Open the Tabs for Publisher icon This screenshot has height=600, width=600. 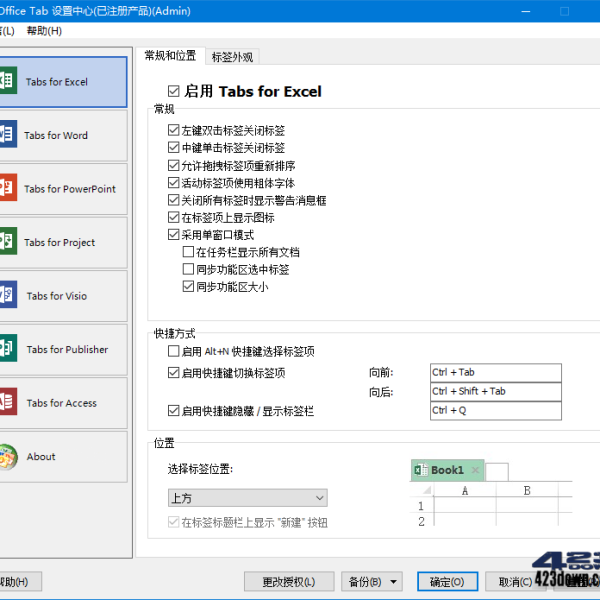point(8,348)
